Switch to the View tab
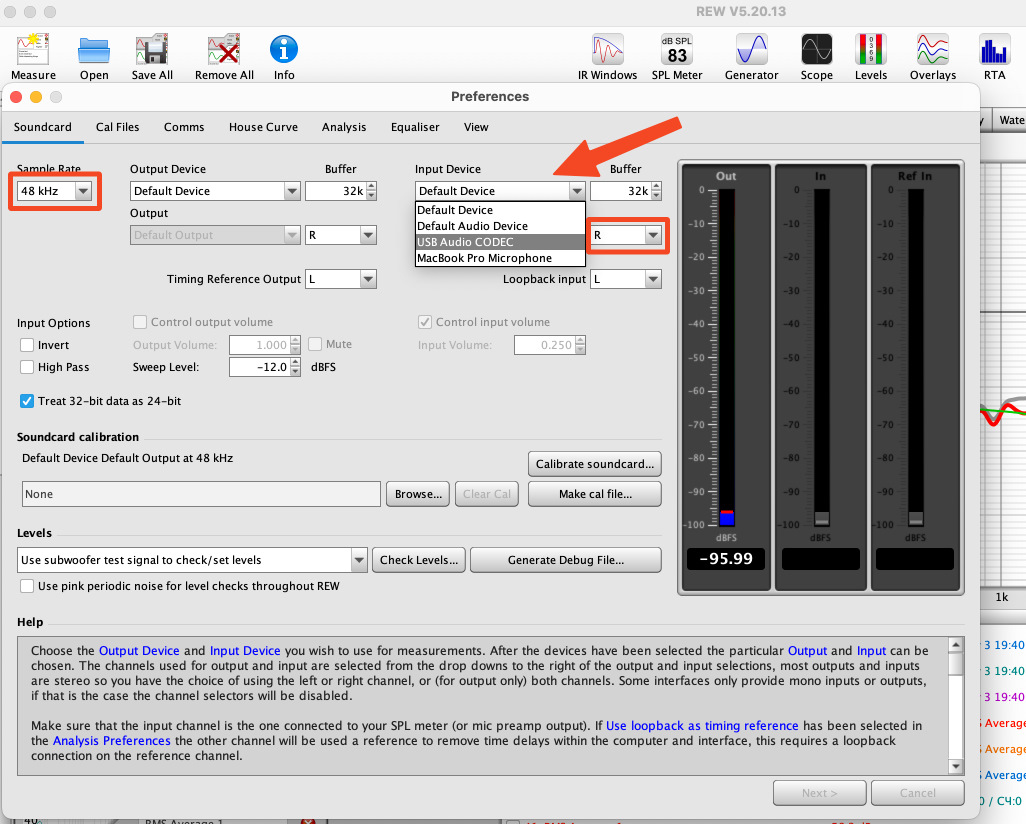This screenshot has width=1026, height=824. click(x=476, y=127)
